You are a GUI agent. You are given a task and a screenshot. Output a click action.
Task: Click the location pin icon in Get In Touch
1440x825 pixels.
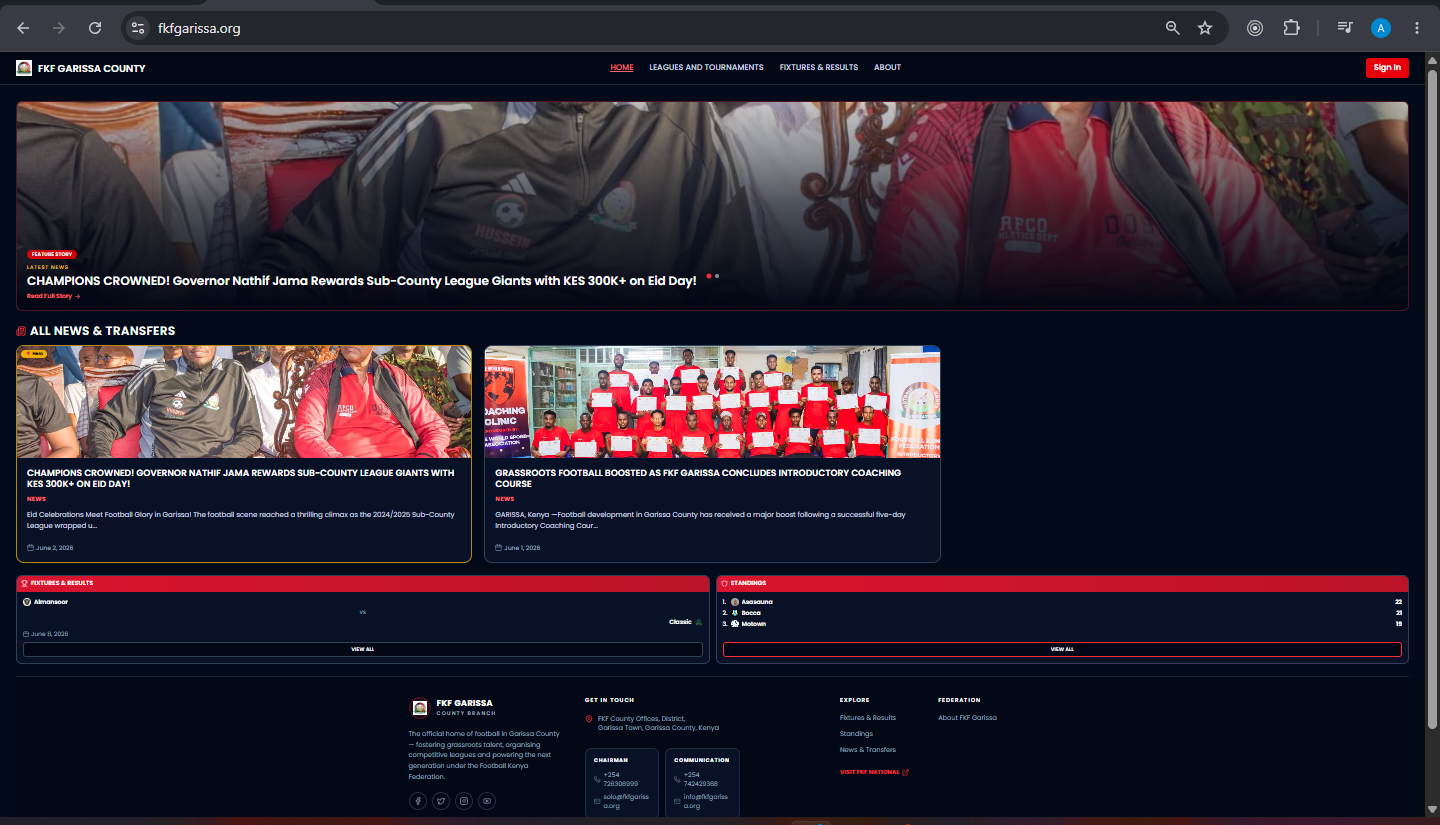(x=589, y=719)
